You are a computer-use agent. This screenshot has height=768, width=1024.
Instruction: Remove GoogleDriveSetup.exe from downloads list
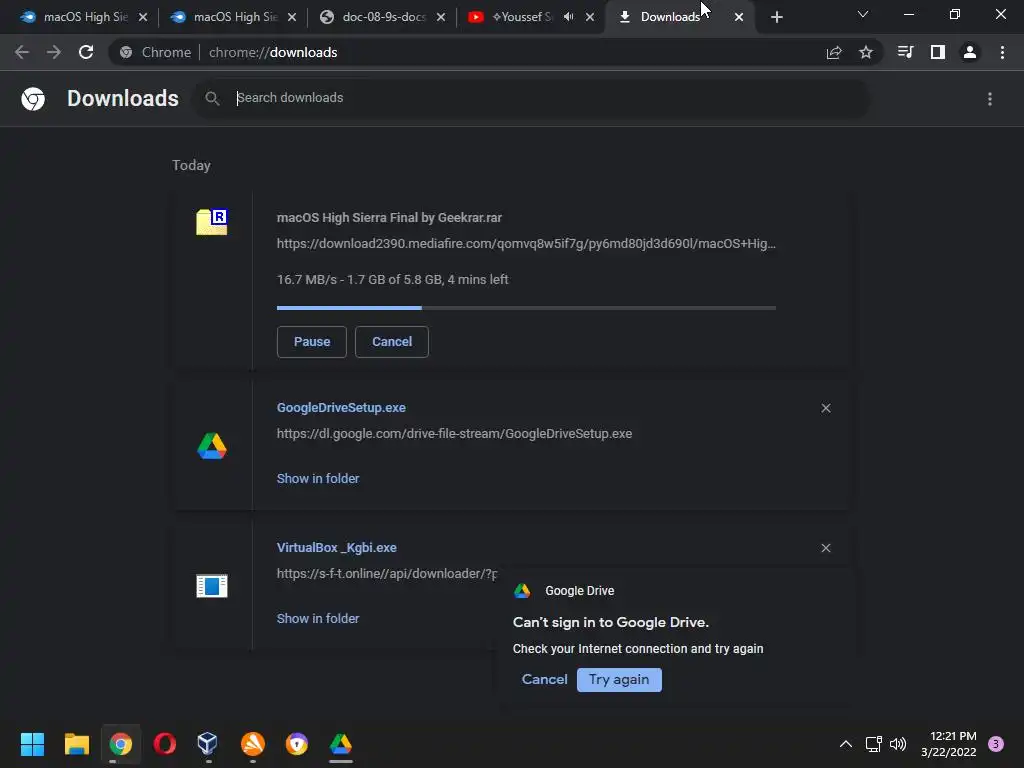826,408
